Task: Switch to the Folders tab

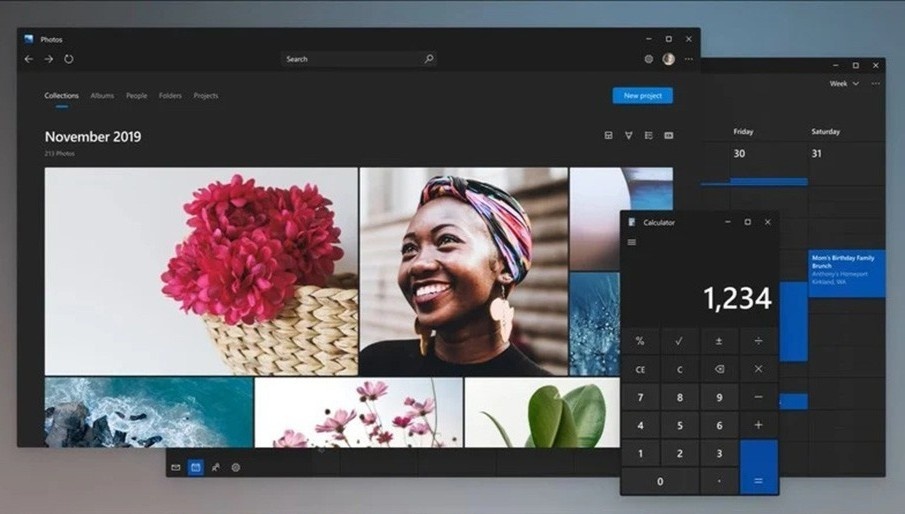Action: 170,96
